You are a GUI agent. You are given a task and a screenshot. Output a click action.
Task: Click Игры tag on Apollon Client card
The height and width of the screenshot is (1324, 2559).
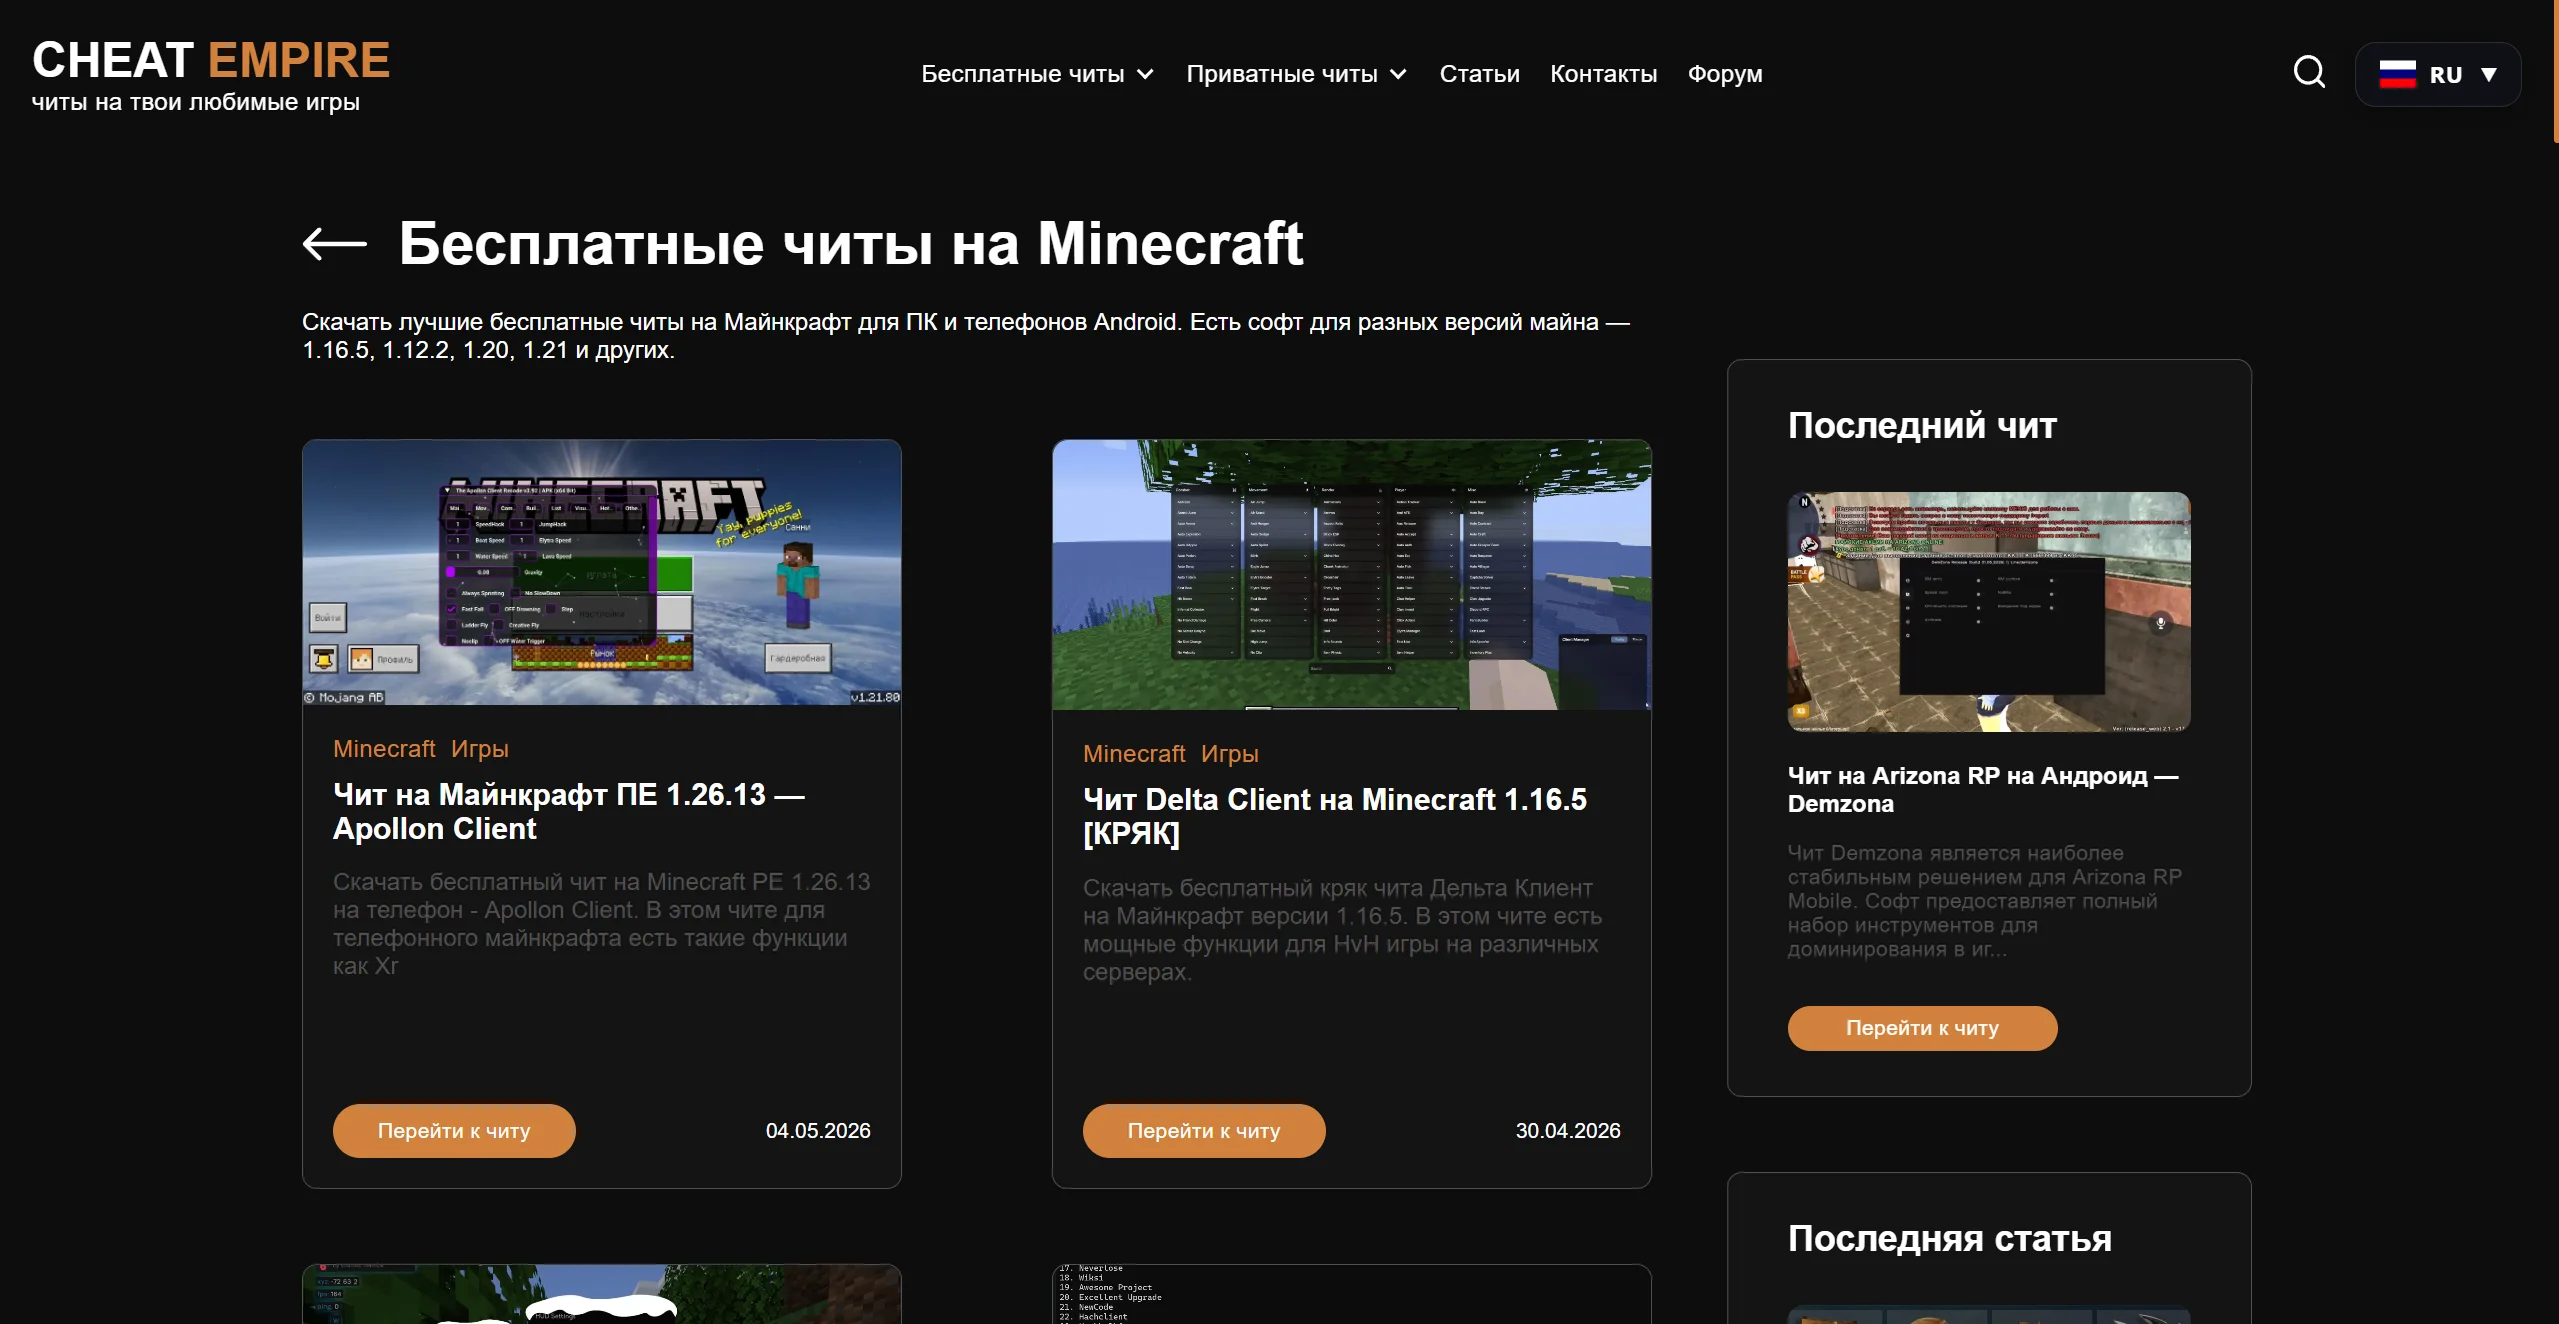coord(480,748)
